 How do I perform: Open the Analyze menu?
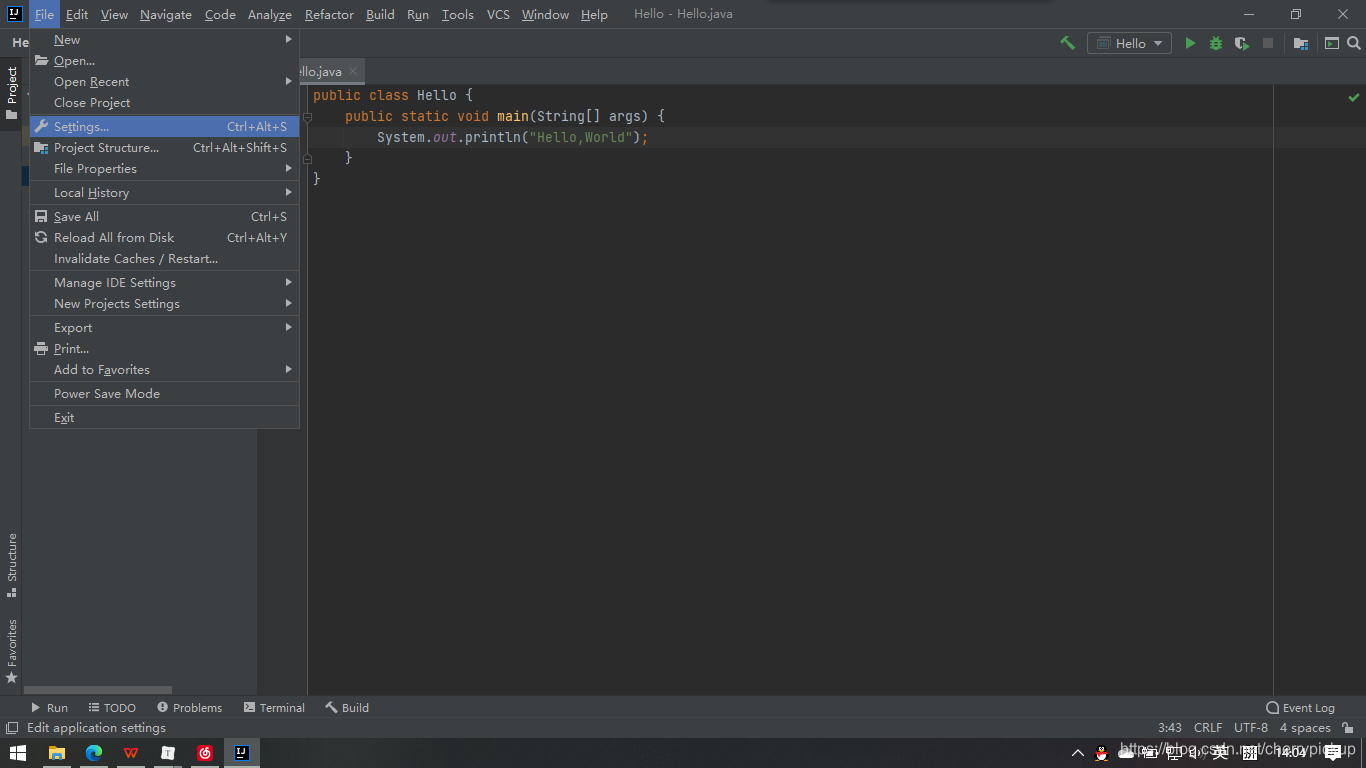pyautogui.click(x=270, y=15)
